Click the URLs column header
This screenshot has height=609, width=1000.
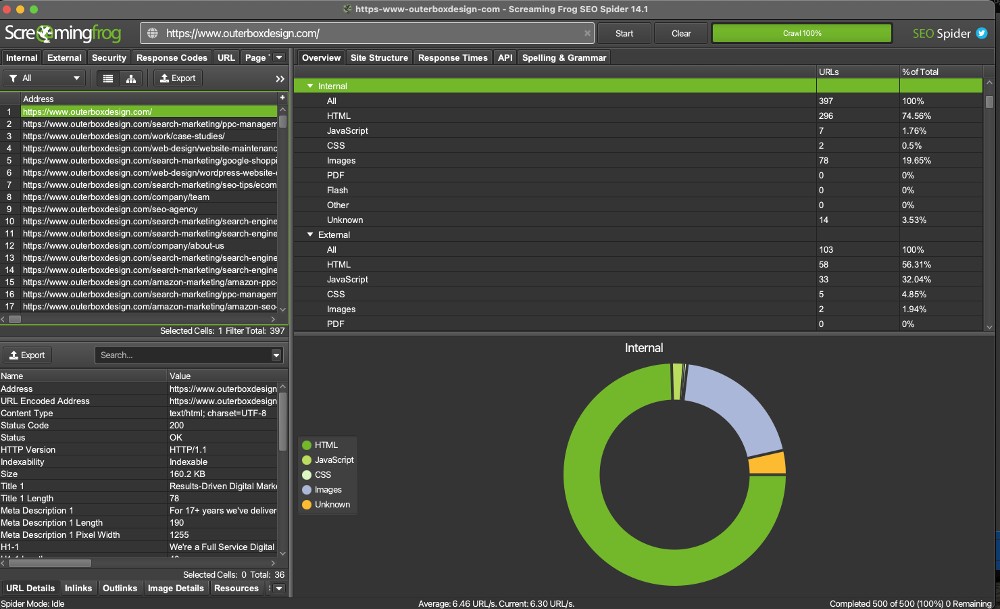[858, 71]
